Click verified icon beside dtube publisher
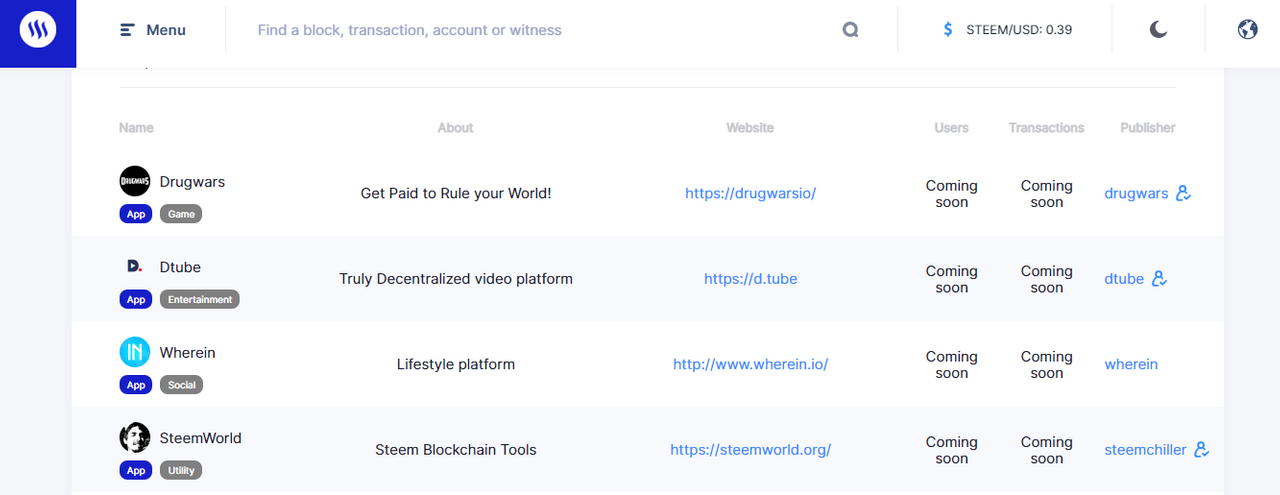The height and width of the screenshot is (495, 1280). 1160,279
